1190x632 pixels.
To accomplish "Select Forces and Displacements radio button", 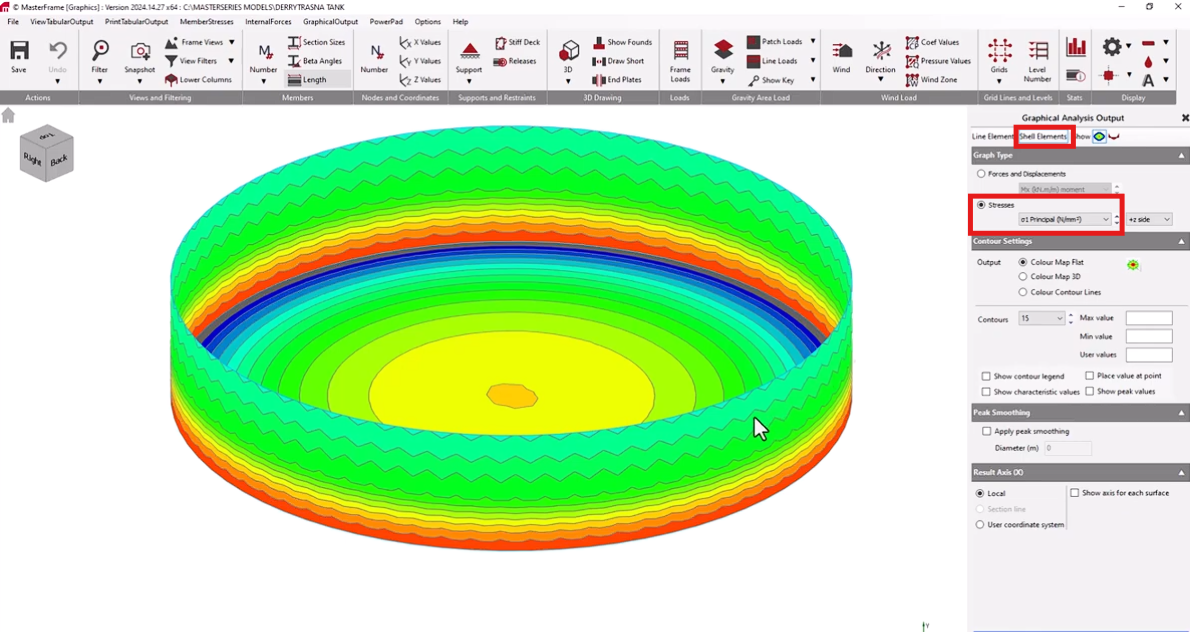I will (x=981, y=174).
